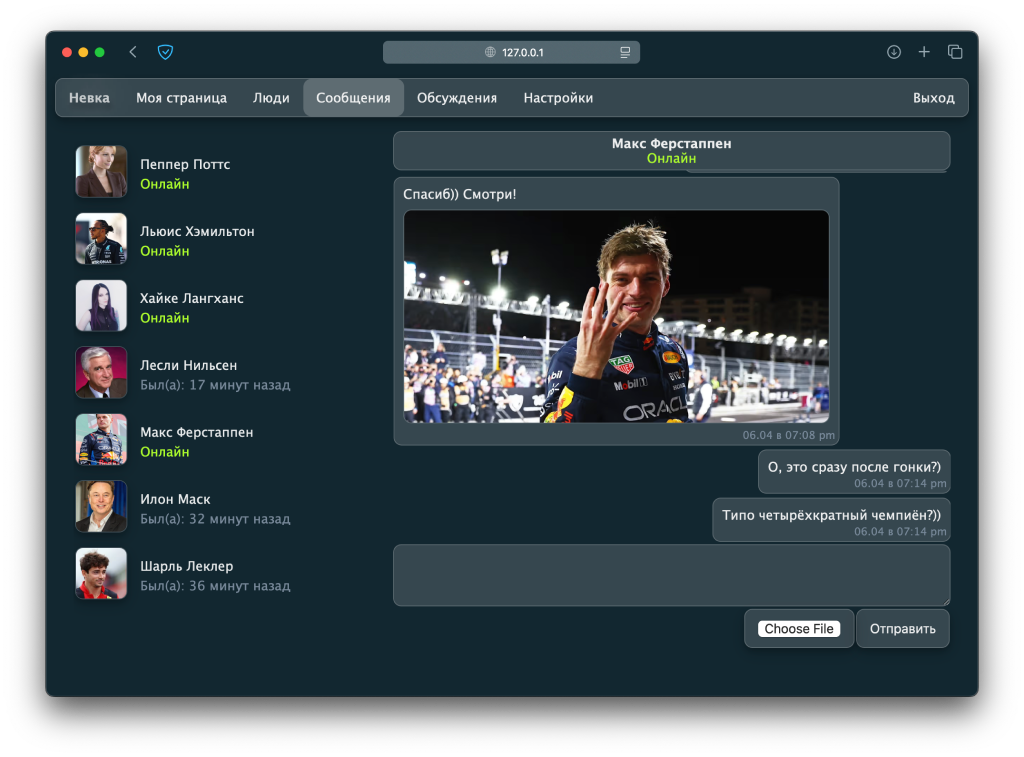Show tab overview icon
The image size is (1024, 757).
[x=955, y=52]
